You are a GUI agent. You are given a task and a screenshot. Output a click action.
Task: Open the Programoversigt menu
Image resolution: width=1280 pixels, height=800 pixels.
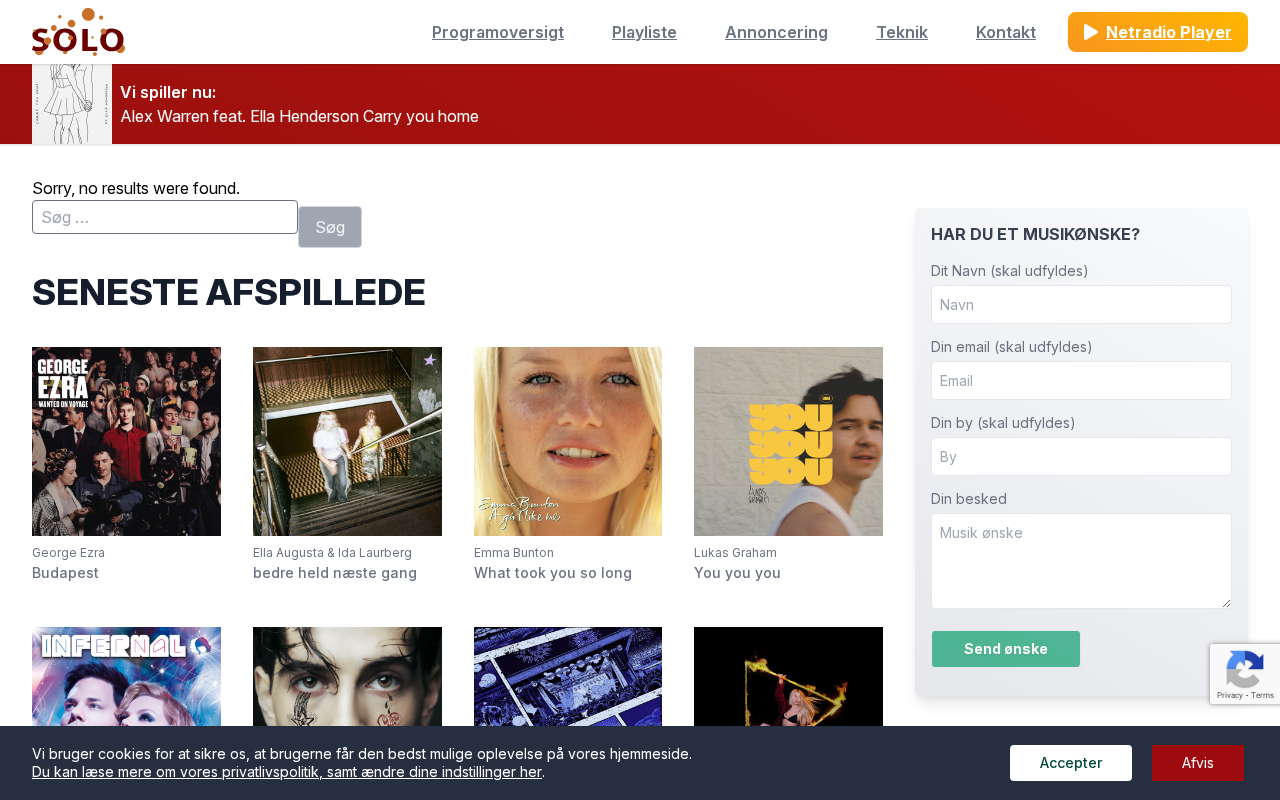click(x=498, y=32)
